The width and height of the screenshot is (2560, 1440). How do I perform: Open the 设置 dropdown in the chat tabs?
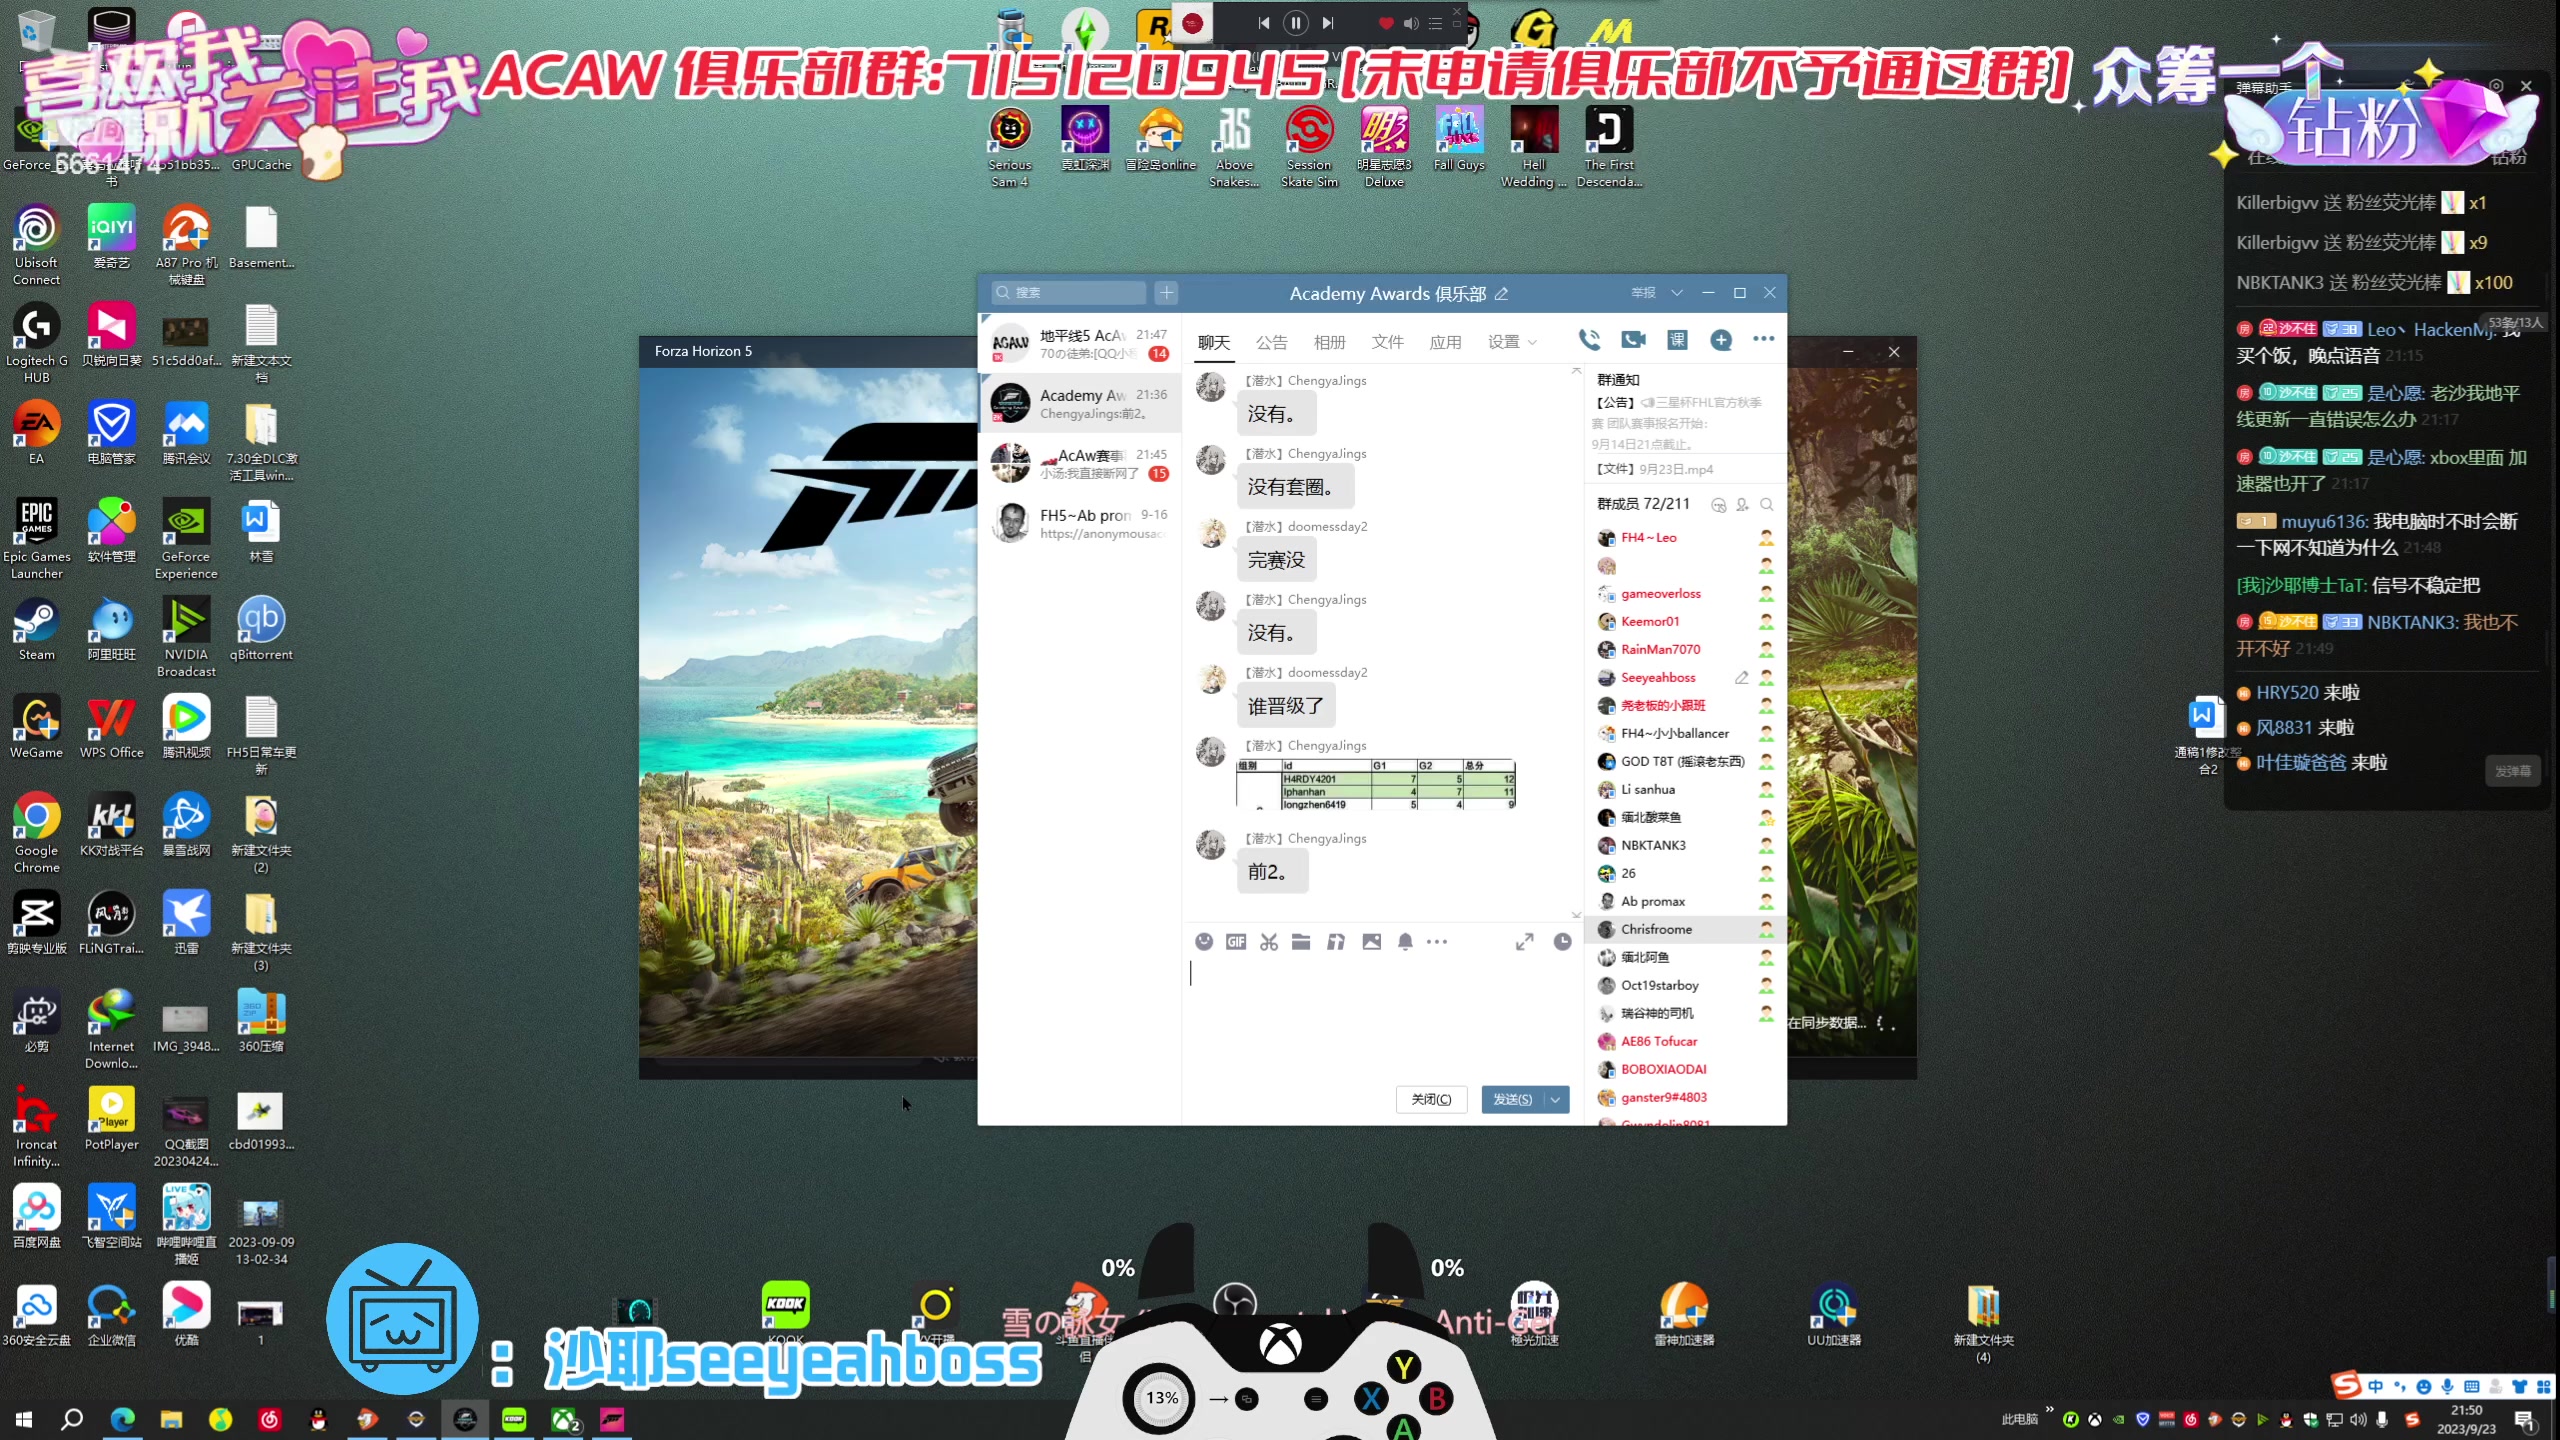pos(1511,342)
